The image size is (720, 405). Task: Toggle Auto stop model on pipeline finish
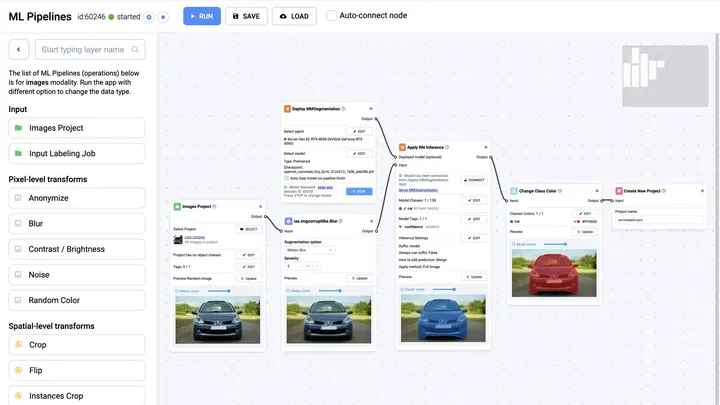click(x=287, y=178)
